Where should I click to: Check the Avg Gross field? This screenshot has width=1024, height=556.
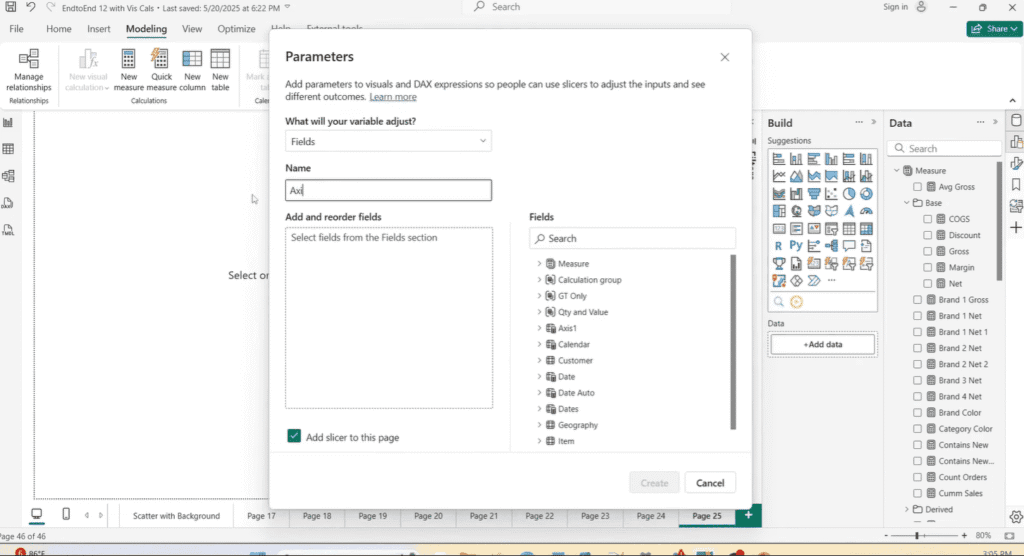pos(918,187)
